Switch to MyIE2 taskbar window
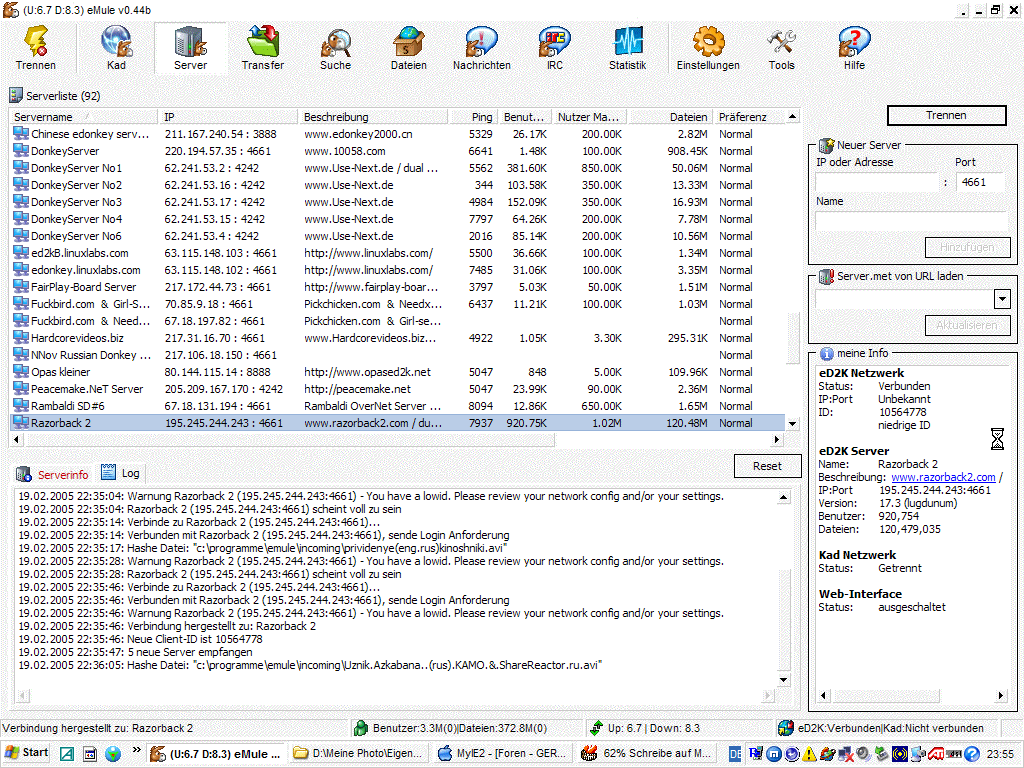Viewport: 1024px width, 768px height. coord(502,754)
